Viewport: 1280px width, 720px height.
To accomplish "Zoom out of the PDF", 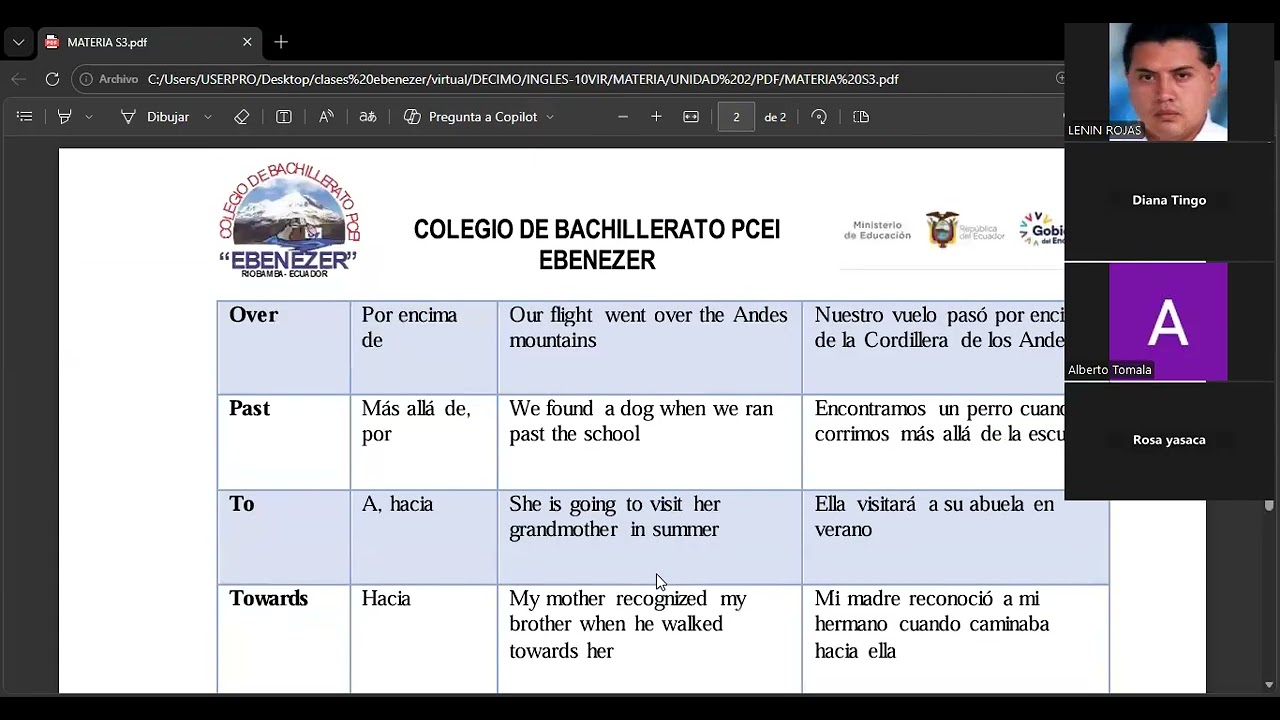I will pos(623,117).
